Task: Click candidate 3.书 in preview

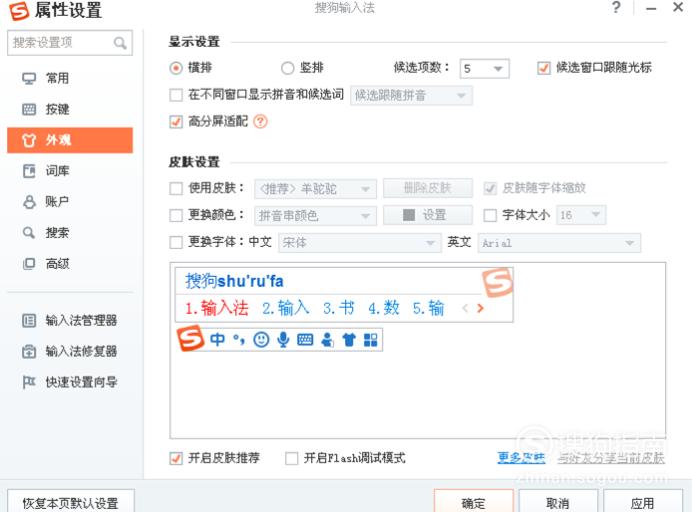Action: 338,308
